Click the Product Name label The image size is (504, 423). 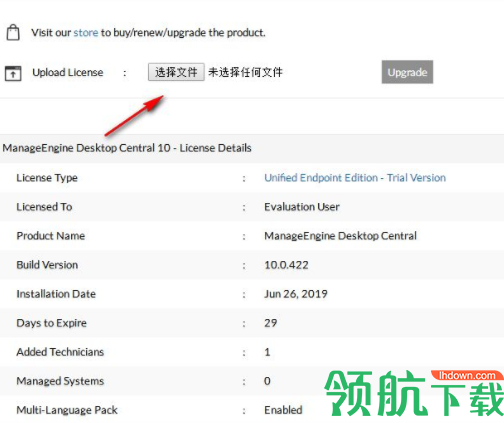(x=51, y=236)
